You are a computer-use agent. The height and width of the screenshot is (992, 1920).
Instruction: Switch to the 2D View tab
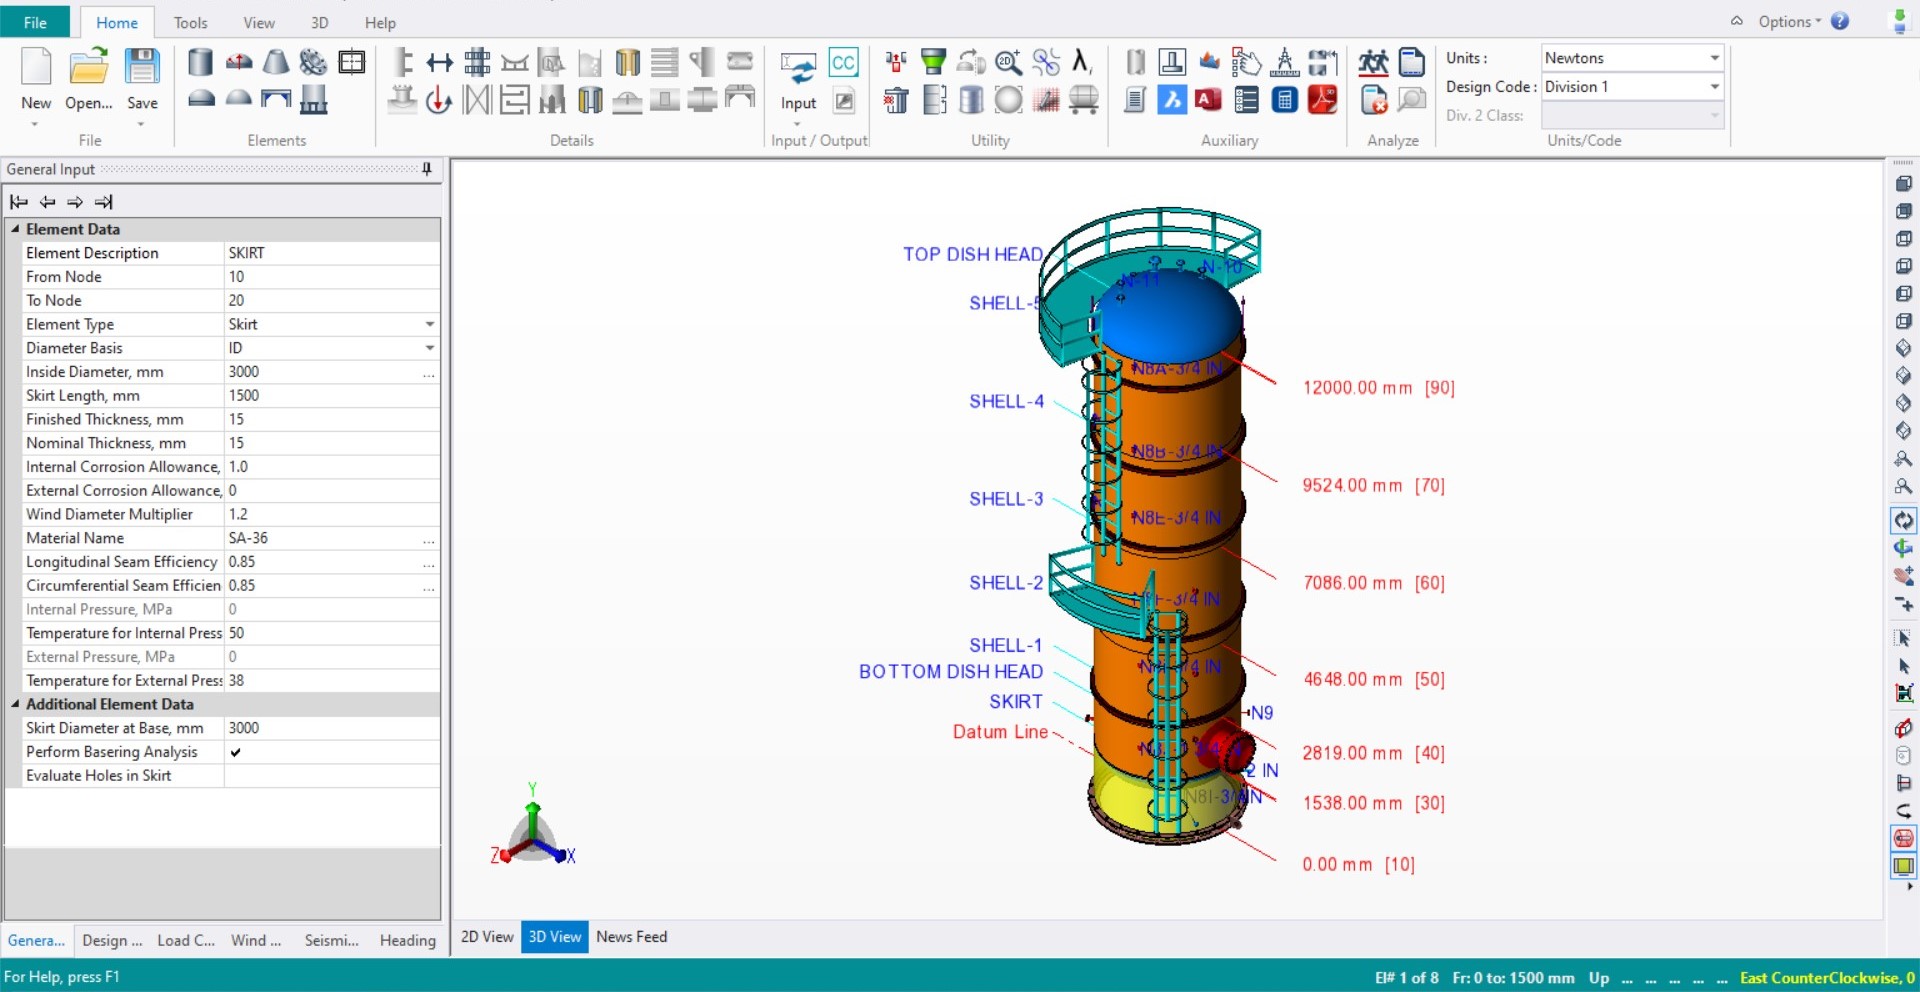pos(486,937)
